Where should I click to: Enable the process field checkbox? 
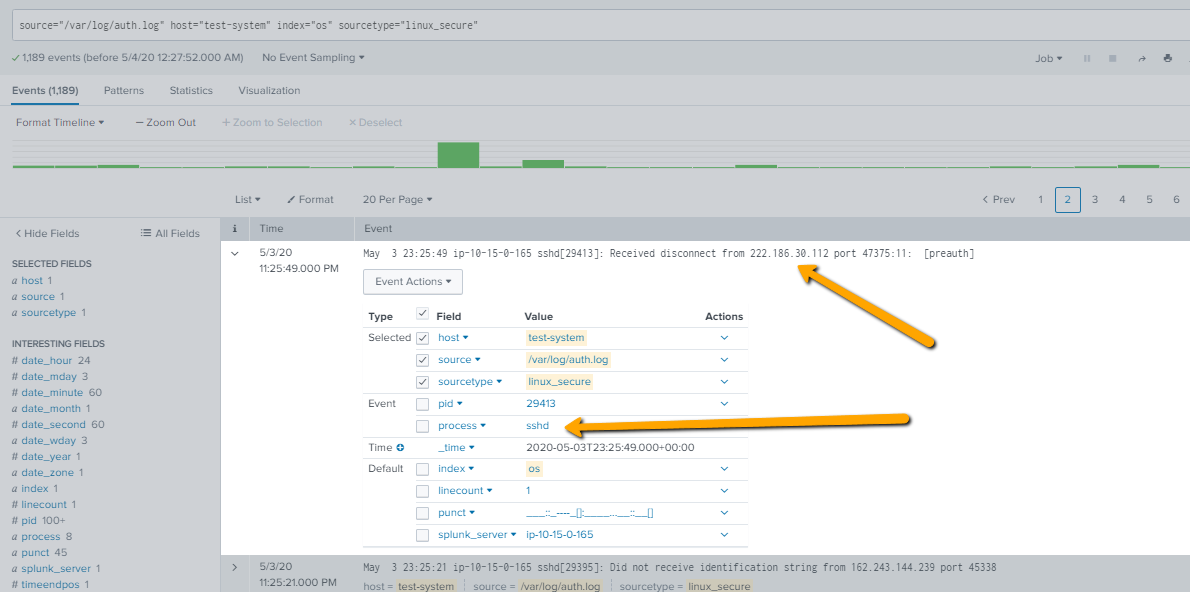(x=422, y=425)
